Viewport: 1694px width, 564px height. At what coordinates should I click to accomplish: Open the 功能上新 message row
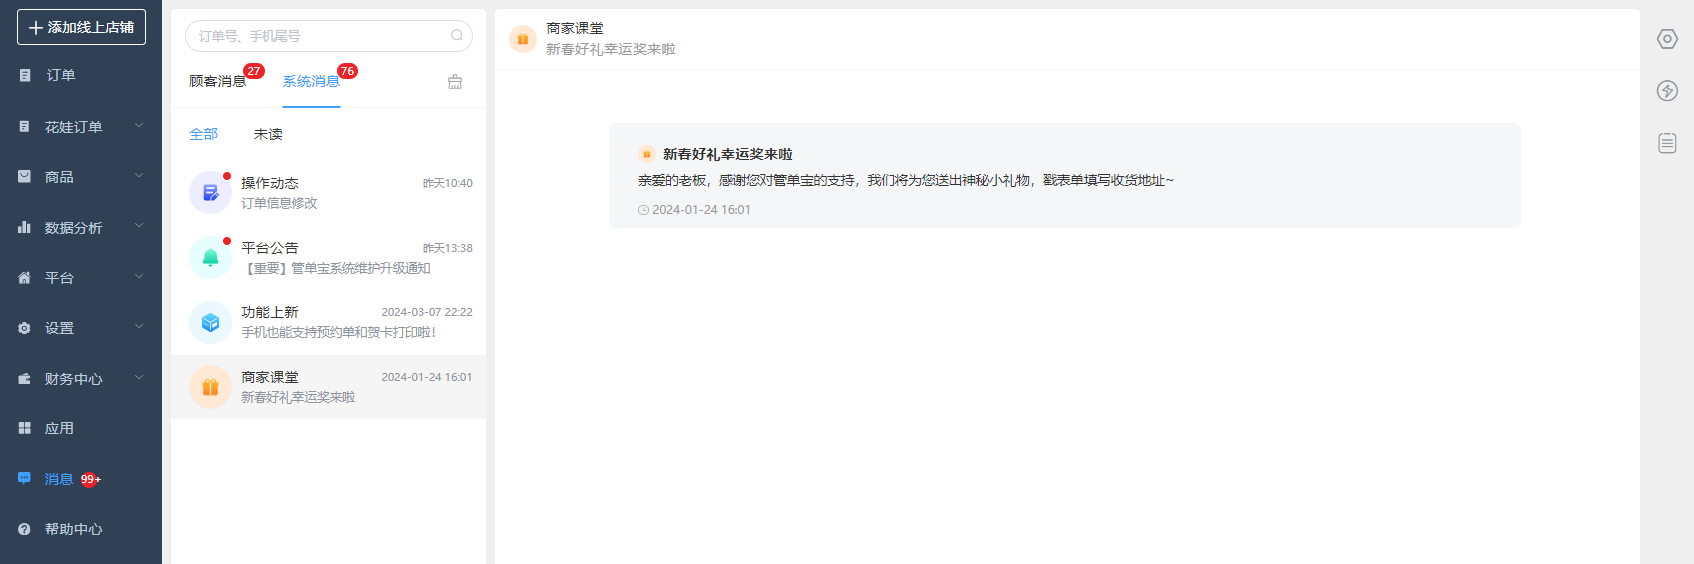click(328, 322)
